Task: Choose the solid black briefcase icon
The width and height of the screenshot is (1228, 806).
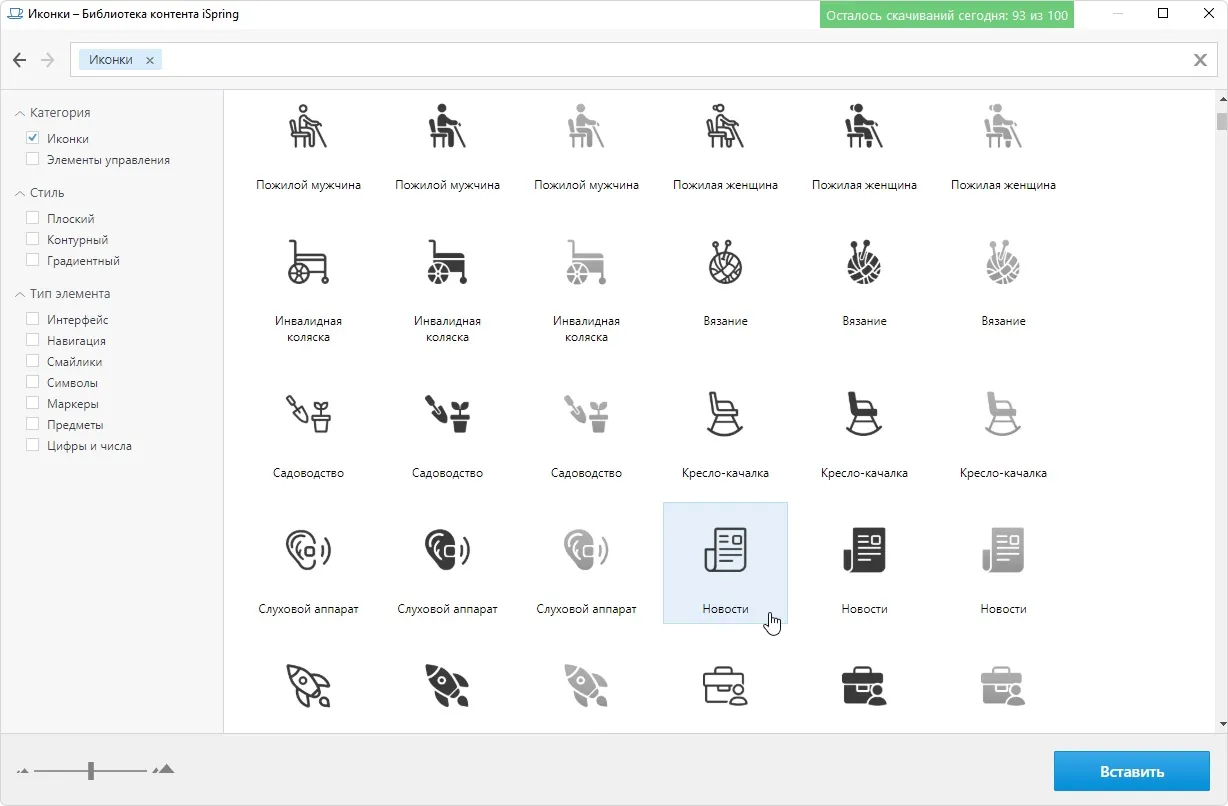Action: (864, 686)
